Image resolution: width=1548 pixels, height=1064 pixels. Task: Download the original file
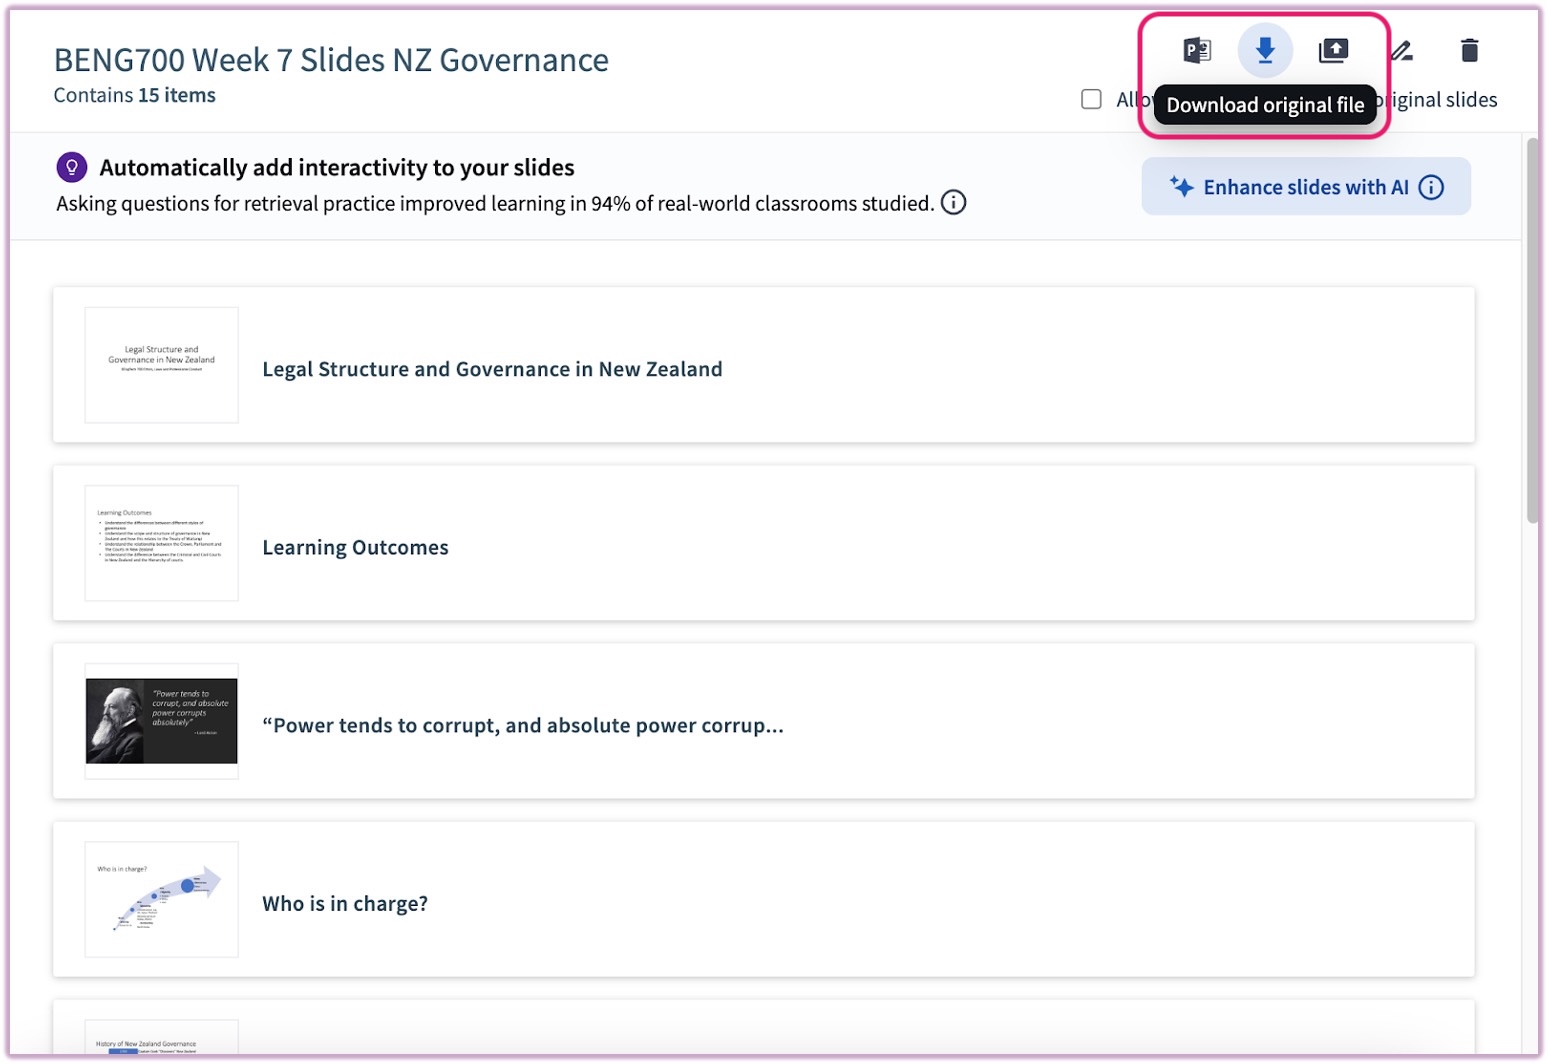1265,50
